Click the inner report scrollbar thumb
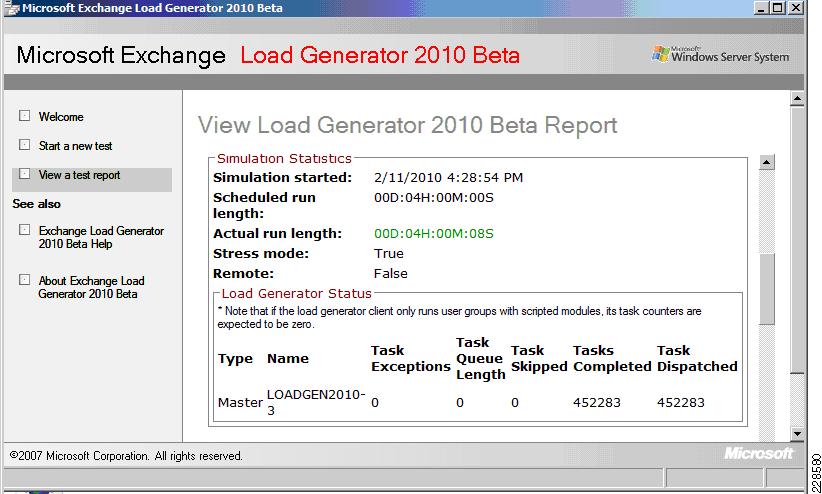 tap(766, 289)
